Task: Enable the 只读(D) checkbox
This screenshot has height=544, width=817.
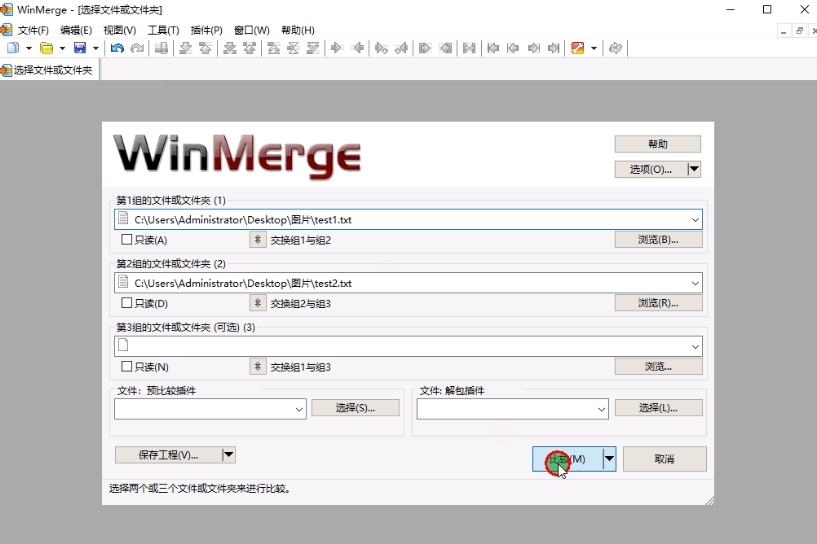Action: tap(126, 303)
